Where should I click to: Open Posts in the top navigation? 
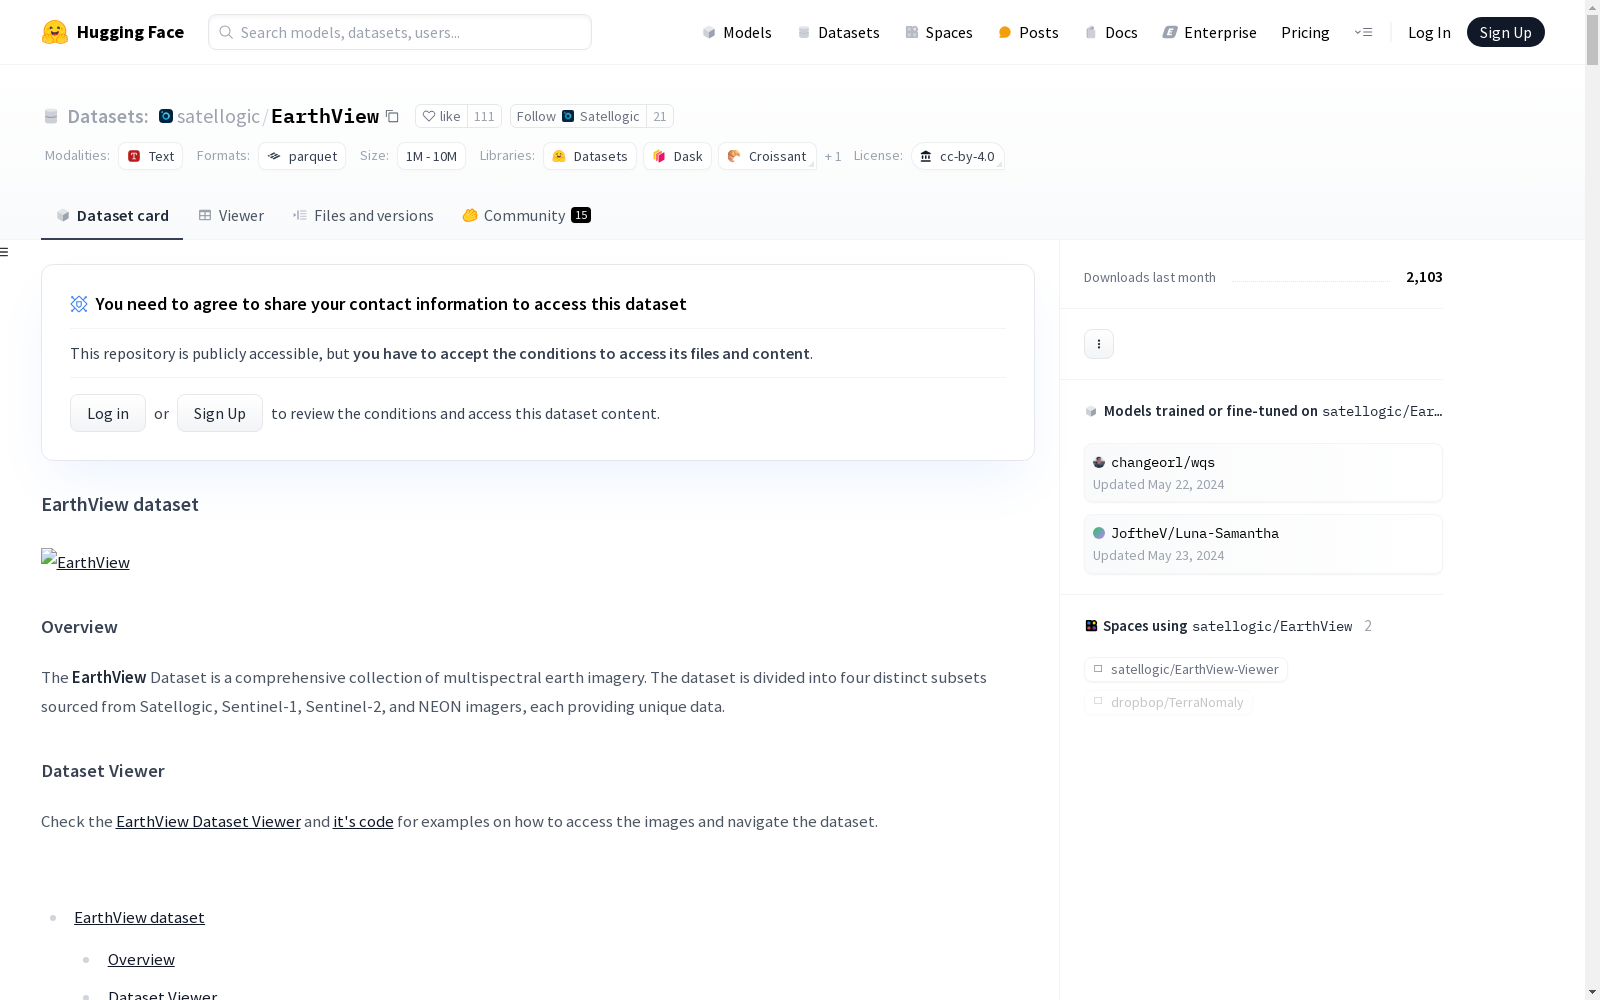pyautogui.click(x=1028, y=32)
